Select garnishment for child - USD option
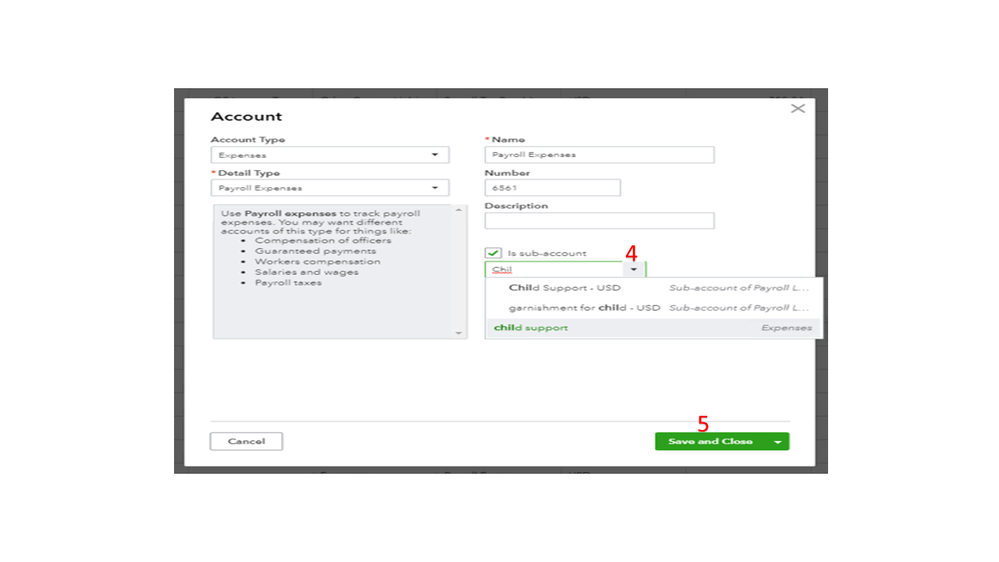 (654, 308)
